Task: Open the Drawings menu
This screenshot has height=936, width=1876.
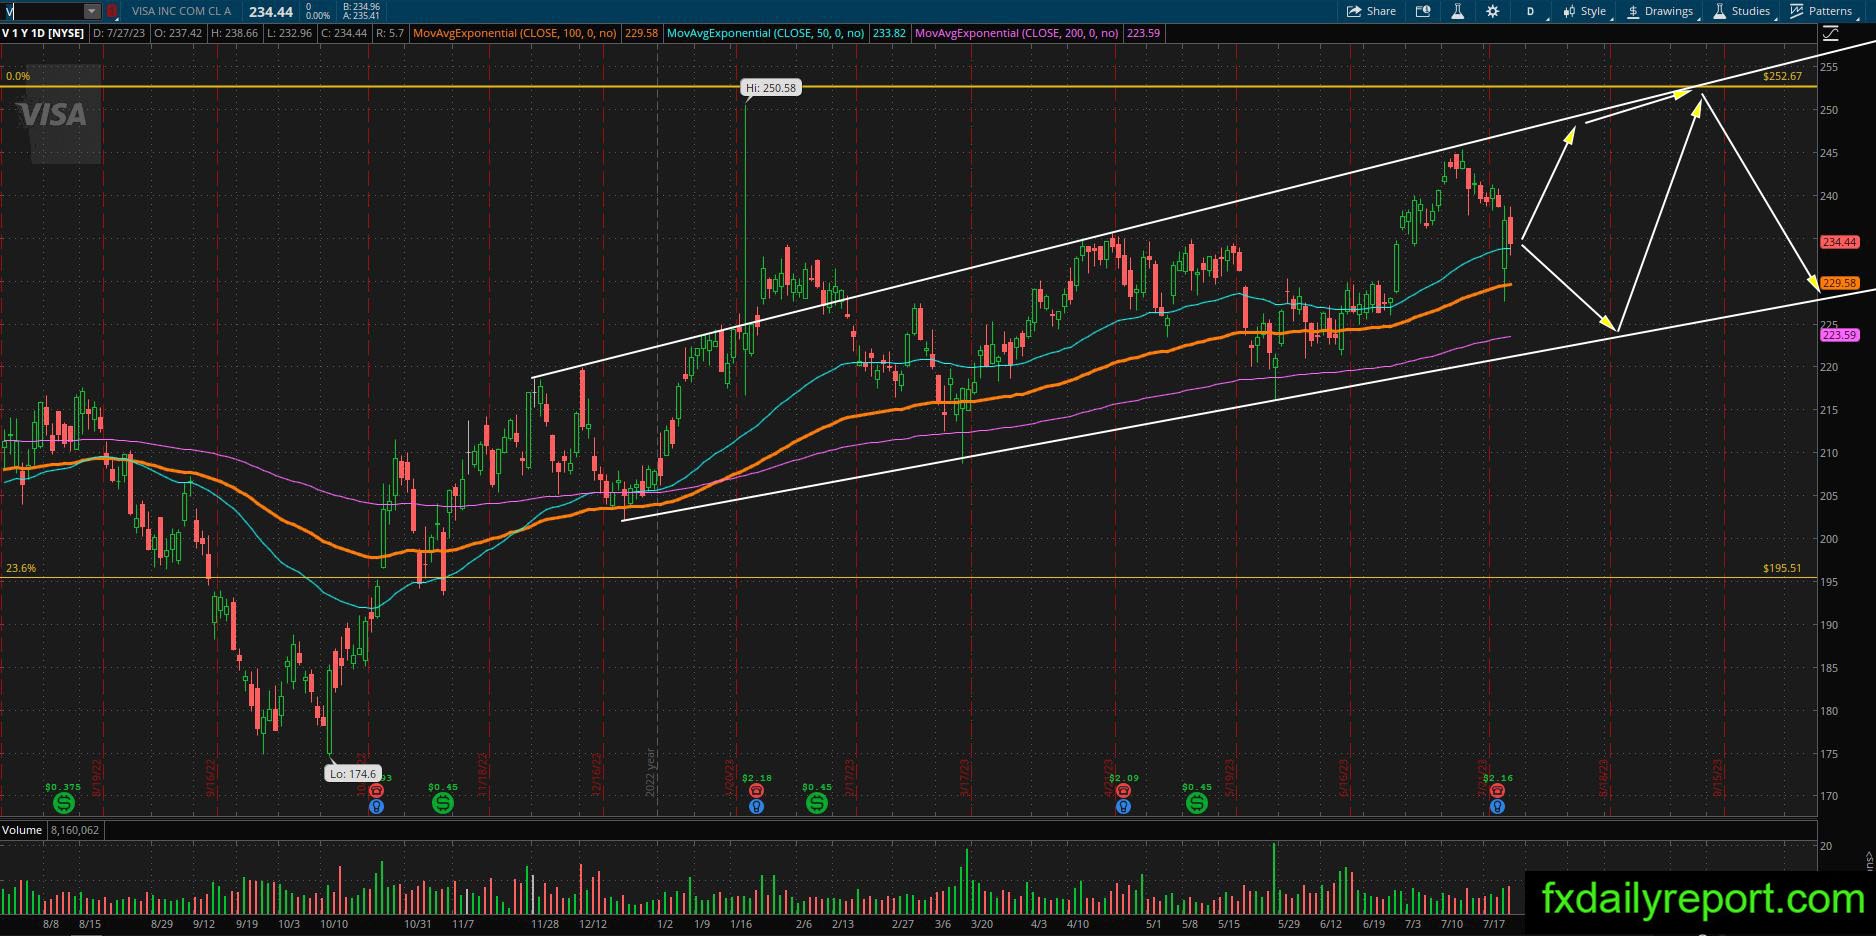Action: 1660,11
